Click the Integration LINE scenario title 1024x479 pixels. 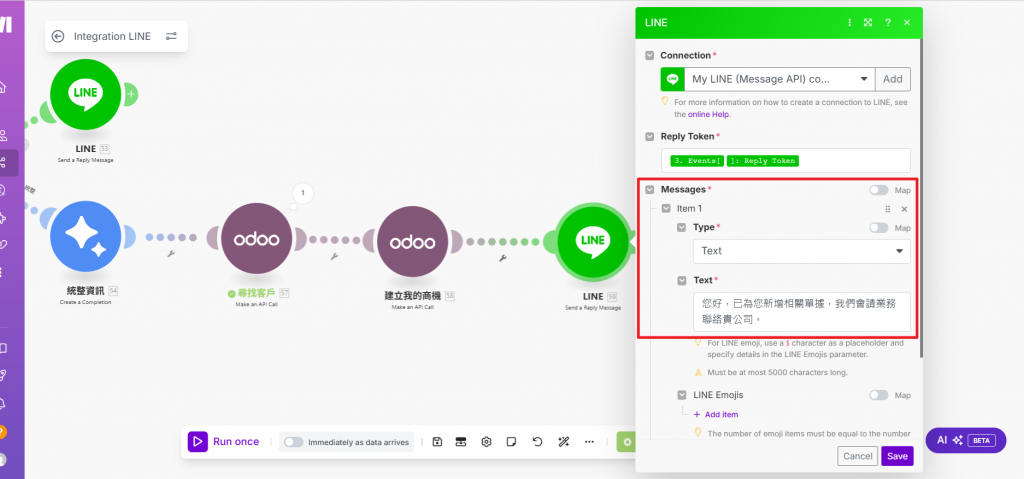[x=112, y=37]
